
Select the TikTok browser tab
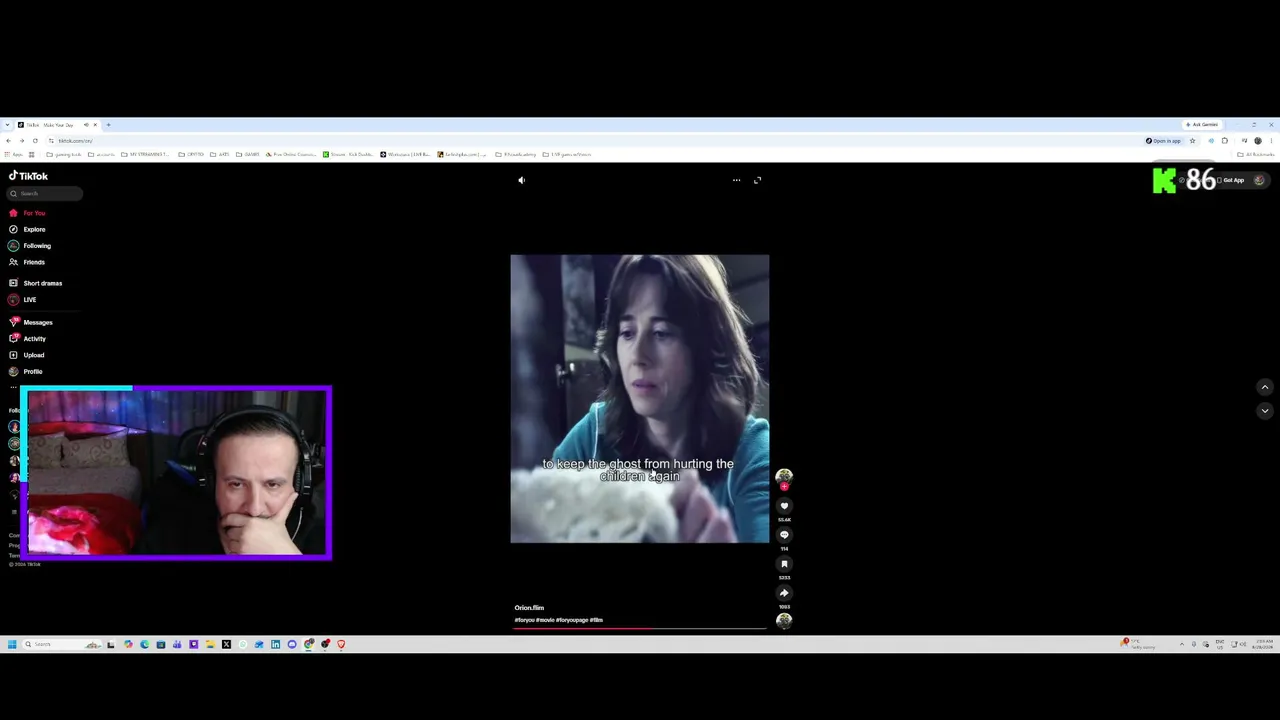pos(57,125)
